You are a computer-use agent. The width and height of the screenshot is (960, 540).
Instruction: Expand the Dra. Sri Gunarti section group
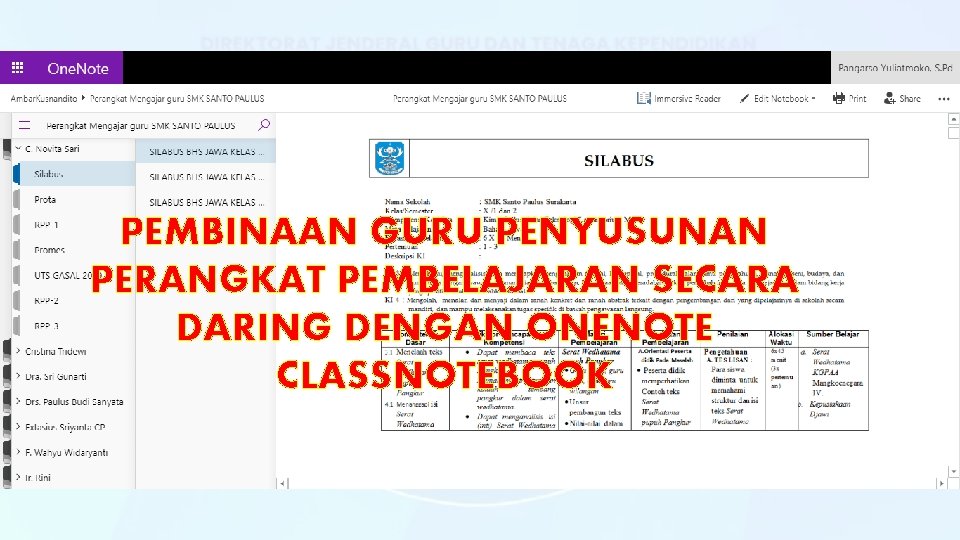(18, 377)
